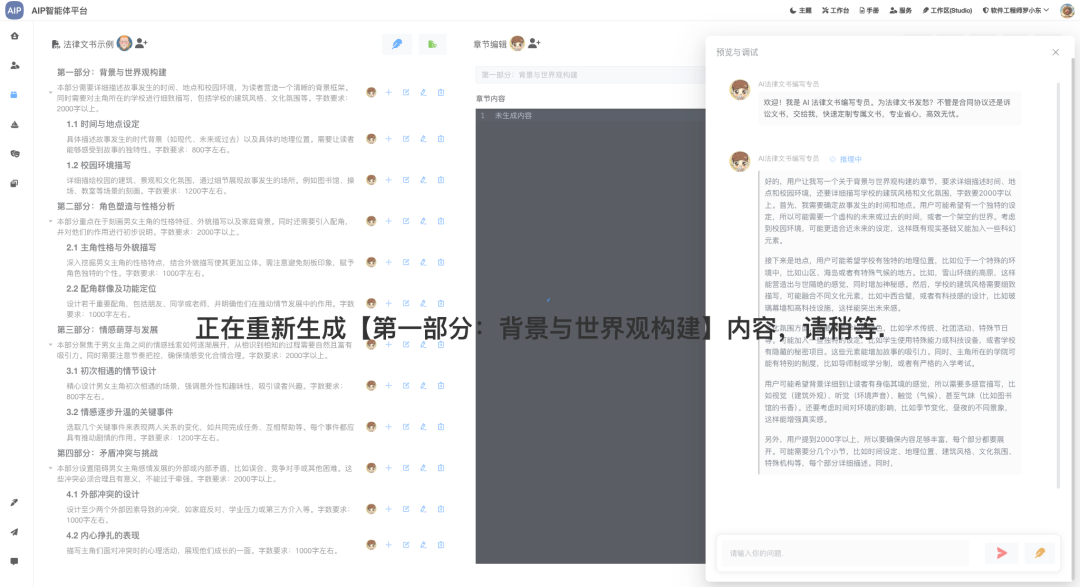Select heading 3.2 情感逐步升温的关键事件
Screen dimensions: 1080x587
pyautogui.click(x=120, y=412)
